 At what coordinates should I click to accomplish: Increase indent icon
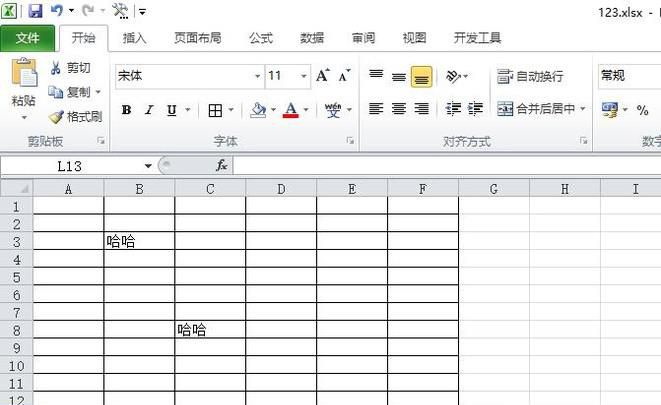click(476, 109)
